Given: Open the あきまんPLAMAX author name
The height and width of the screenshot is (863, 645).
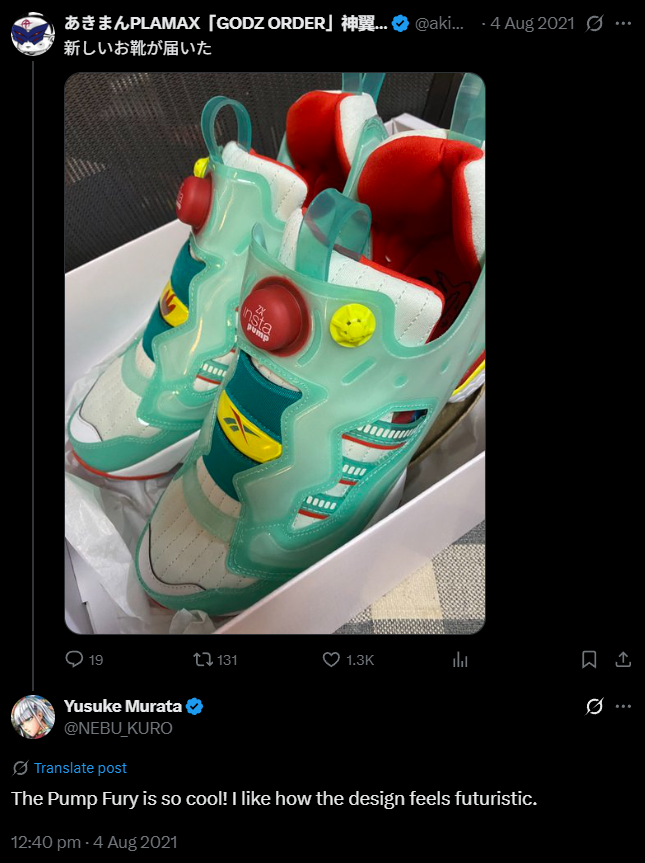Looking at the screenshot, I should coord(226,23).
